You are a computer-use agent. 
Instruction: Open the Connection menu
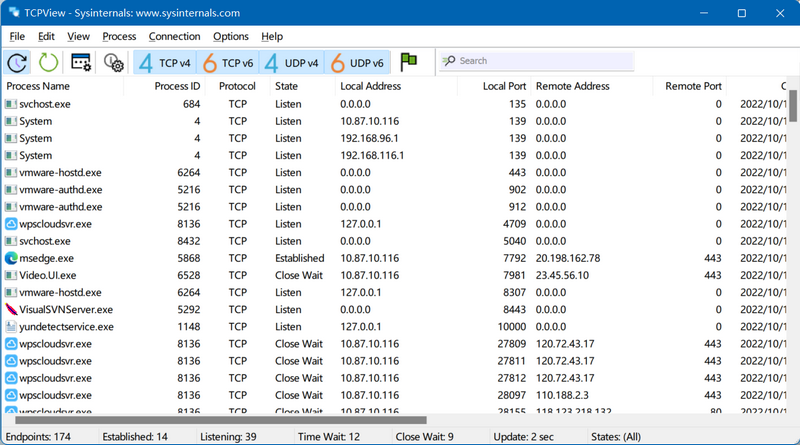tap(174, 36)
